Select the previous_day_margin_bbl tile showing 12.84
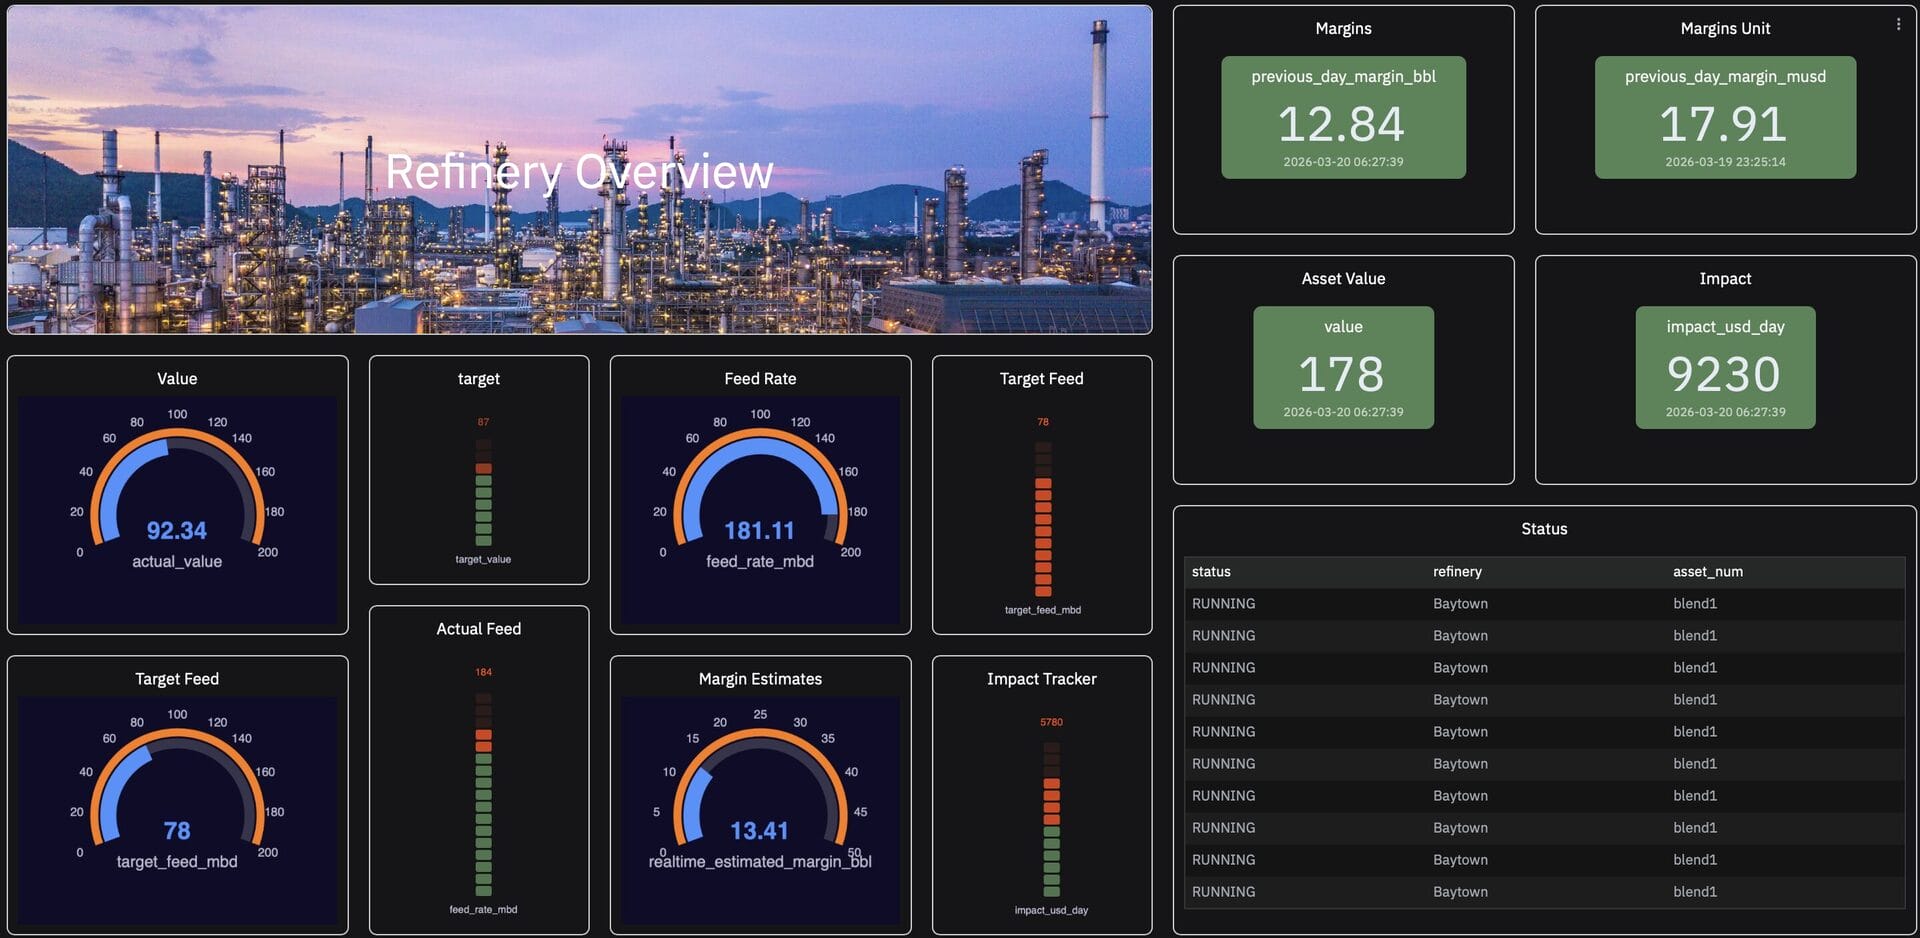This screenshot has height=938, width=1920. pos(1343,118)
